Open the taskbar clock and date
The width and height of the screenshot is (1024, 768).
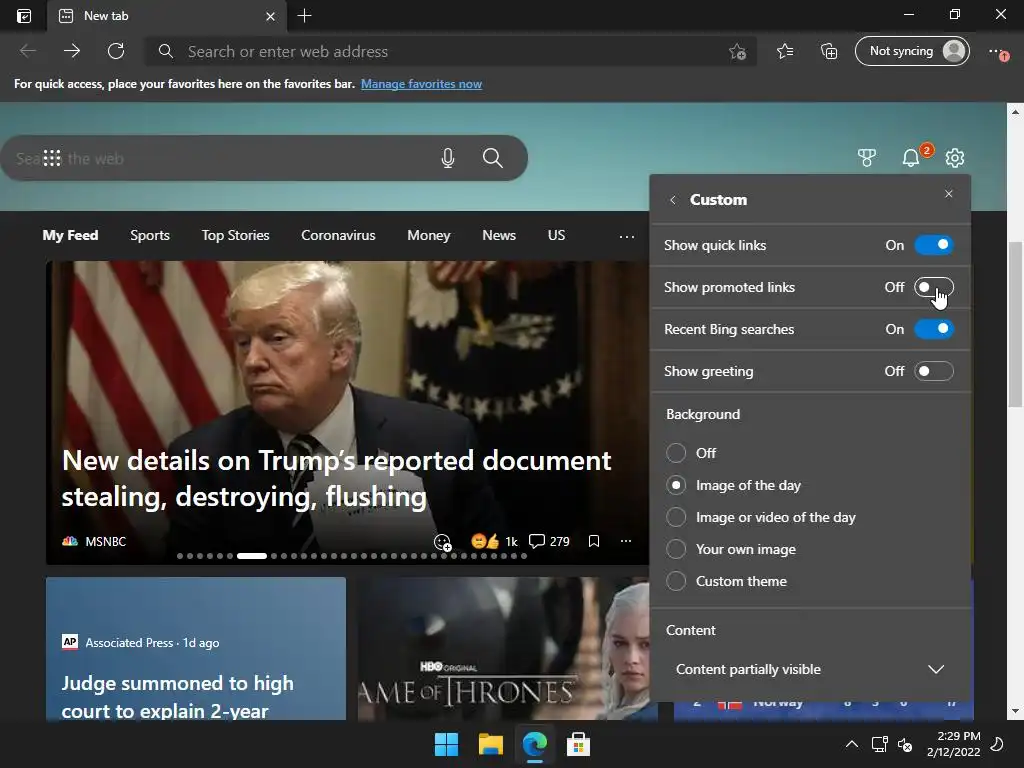pyautogui.click(x=953, y=744)
